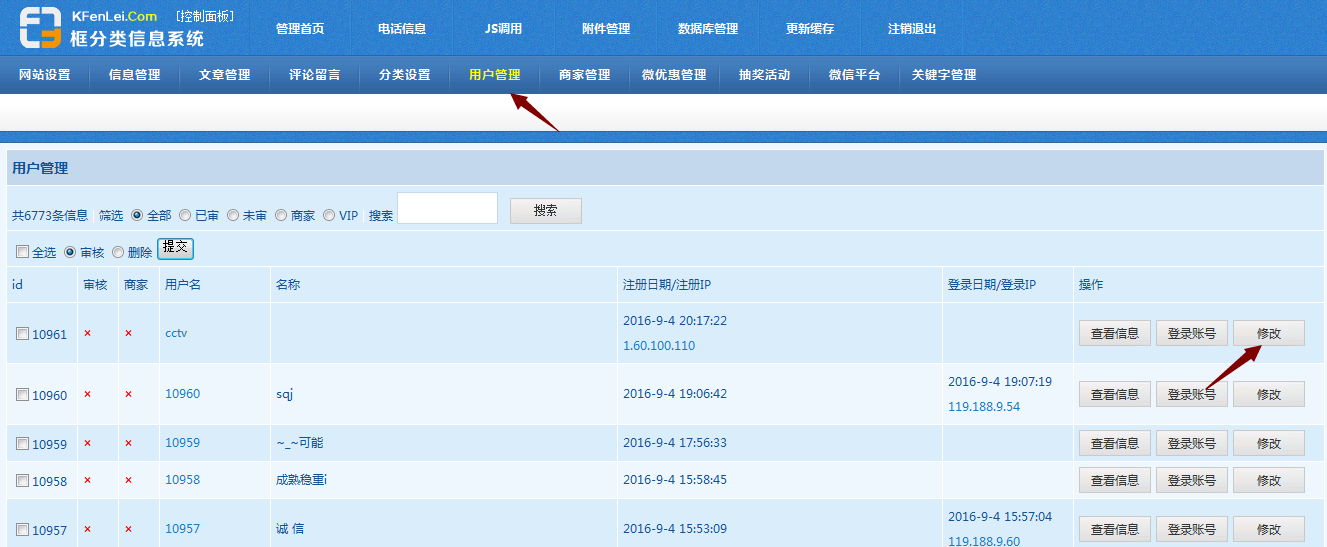Open the 用户管理 menu tab

point(494,75)
